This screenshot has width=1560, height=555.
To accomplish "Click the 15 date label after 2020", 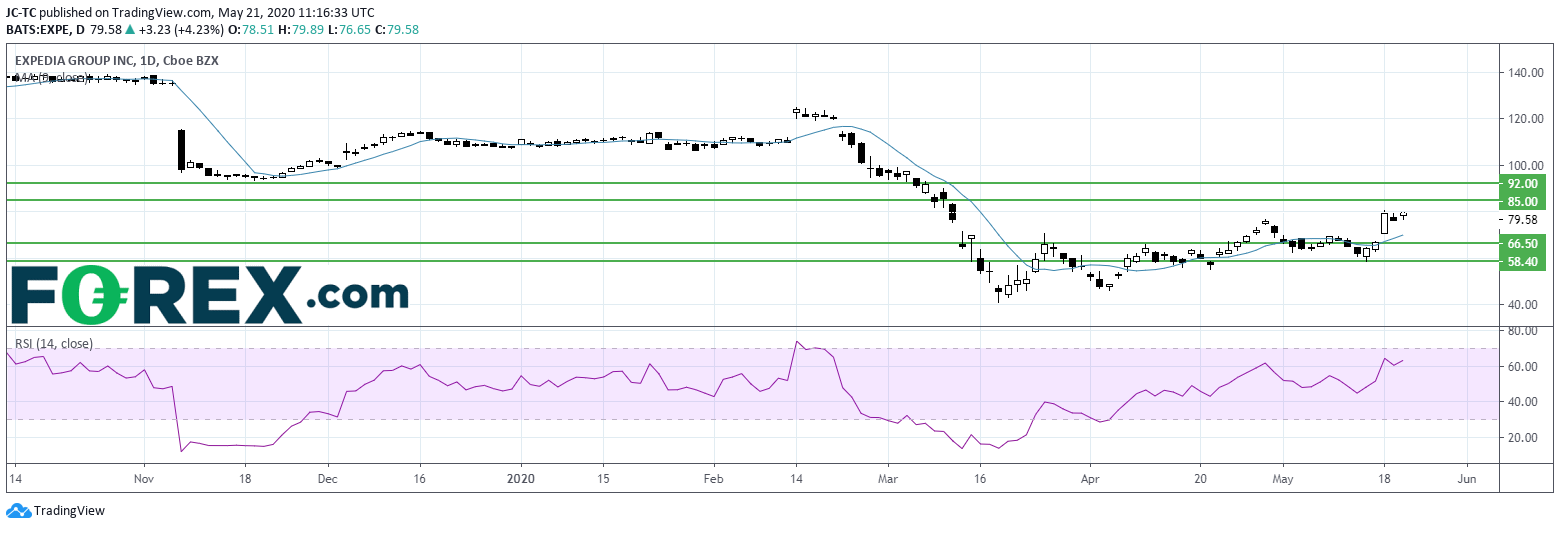I will pyautogui.click(x=603, y=479).
